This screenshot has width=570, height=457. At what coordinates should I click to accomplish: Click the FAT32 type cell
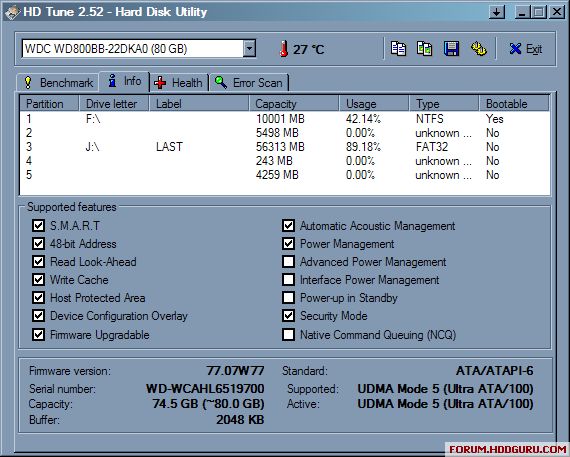pos(432,147)
